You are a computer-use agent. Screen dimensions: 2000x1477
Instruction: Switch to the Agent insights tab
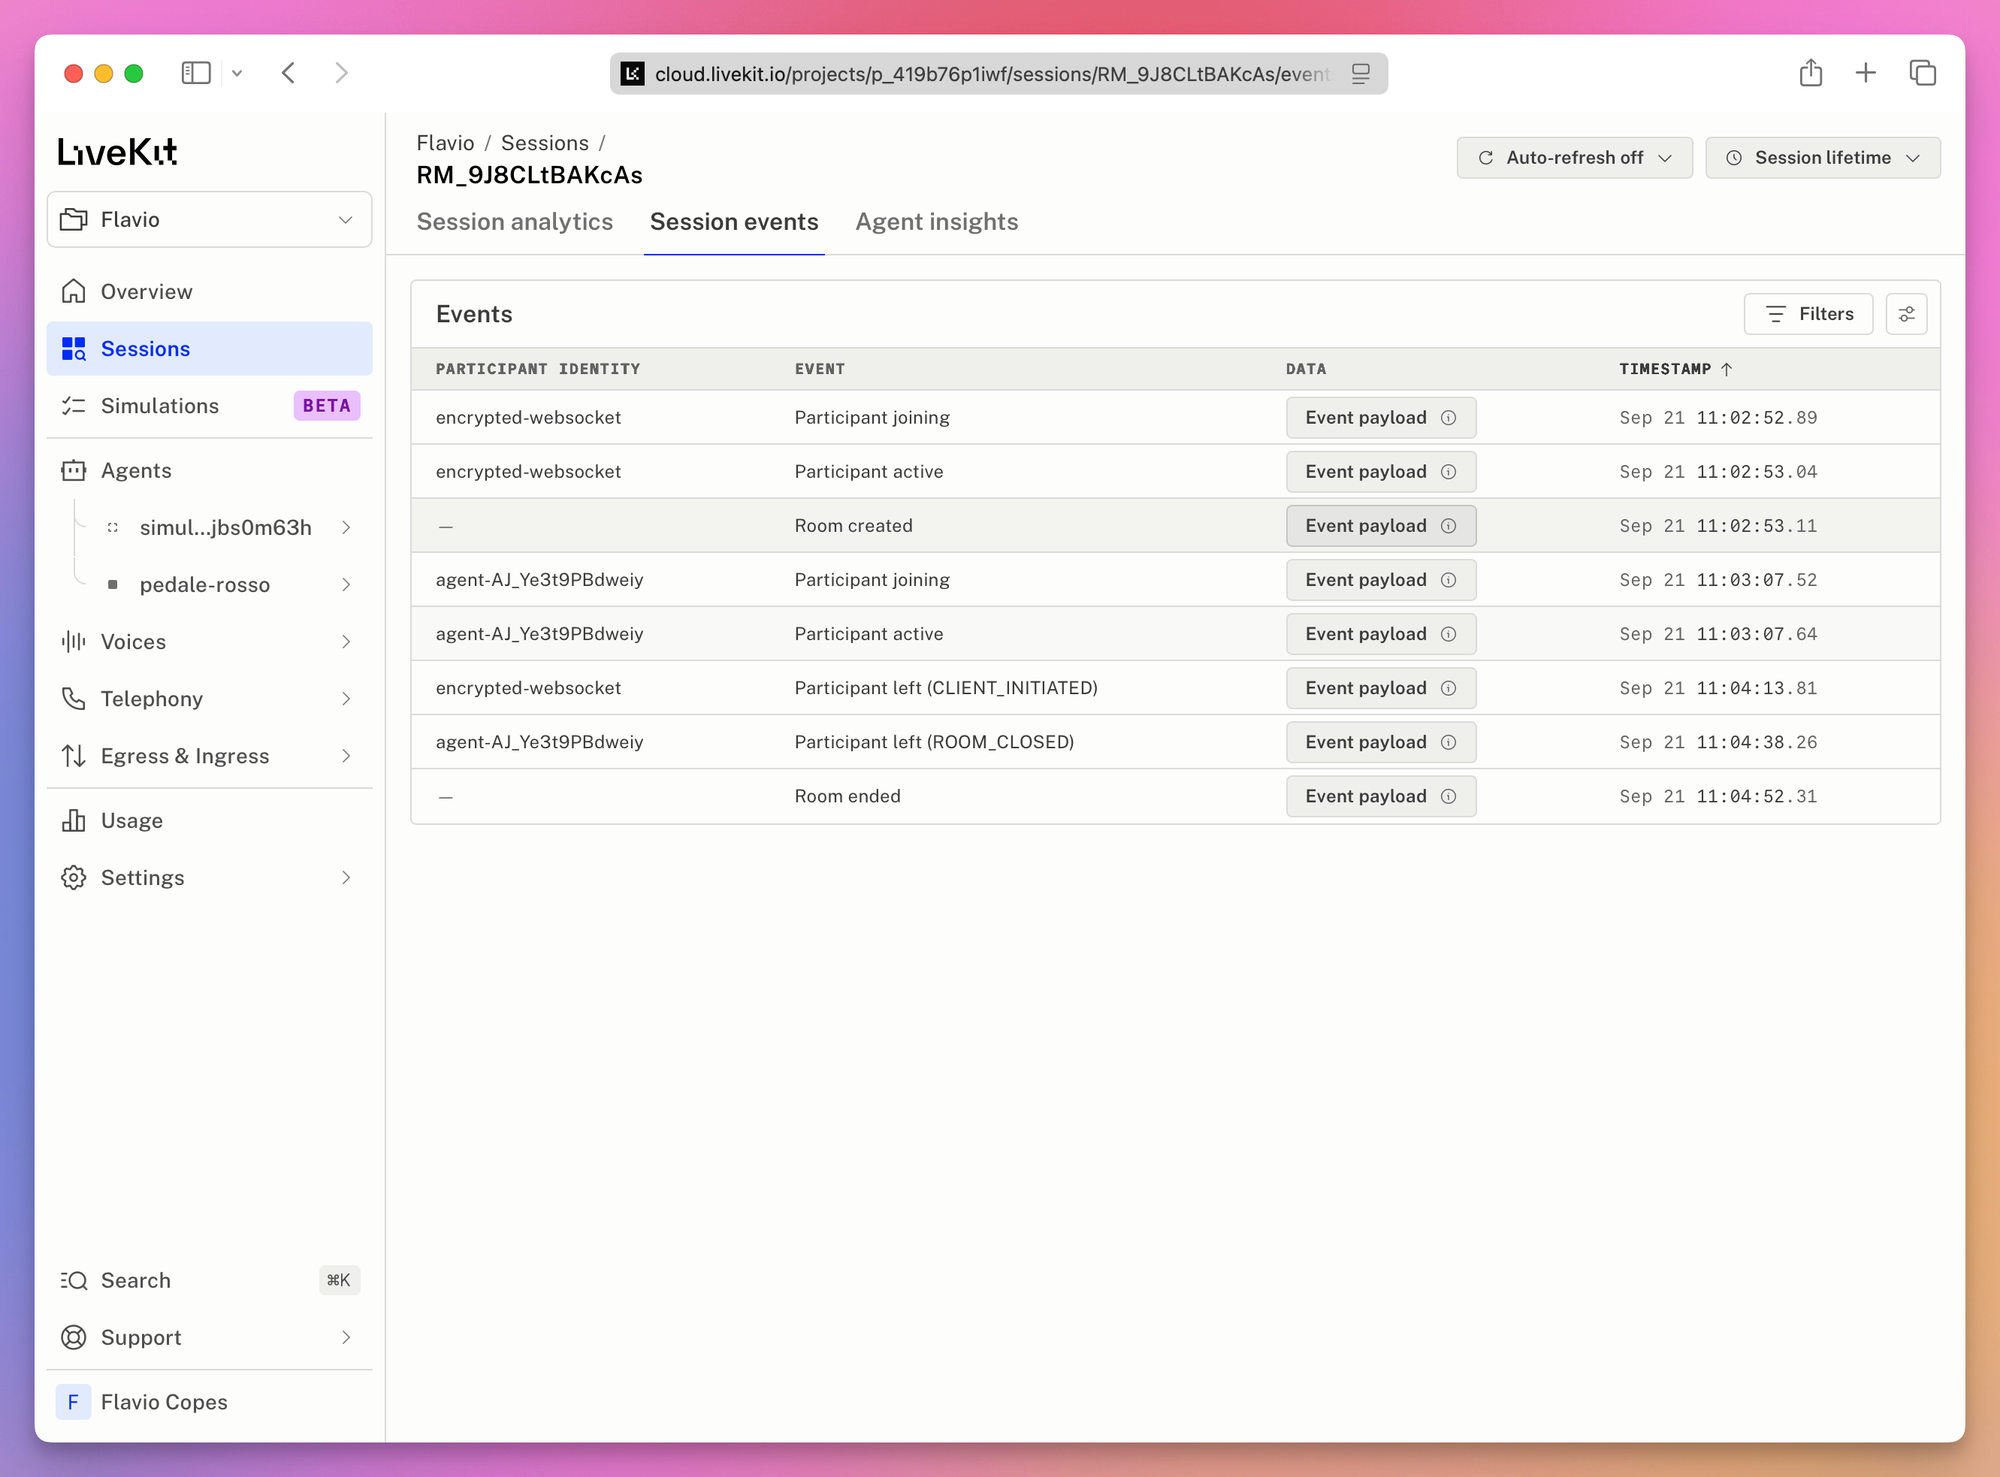tap(937, 222)
